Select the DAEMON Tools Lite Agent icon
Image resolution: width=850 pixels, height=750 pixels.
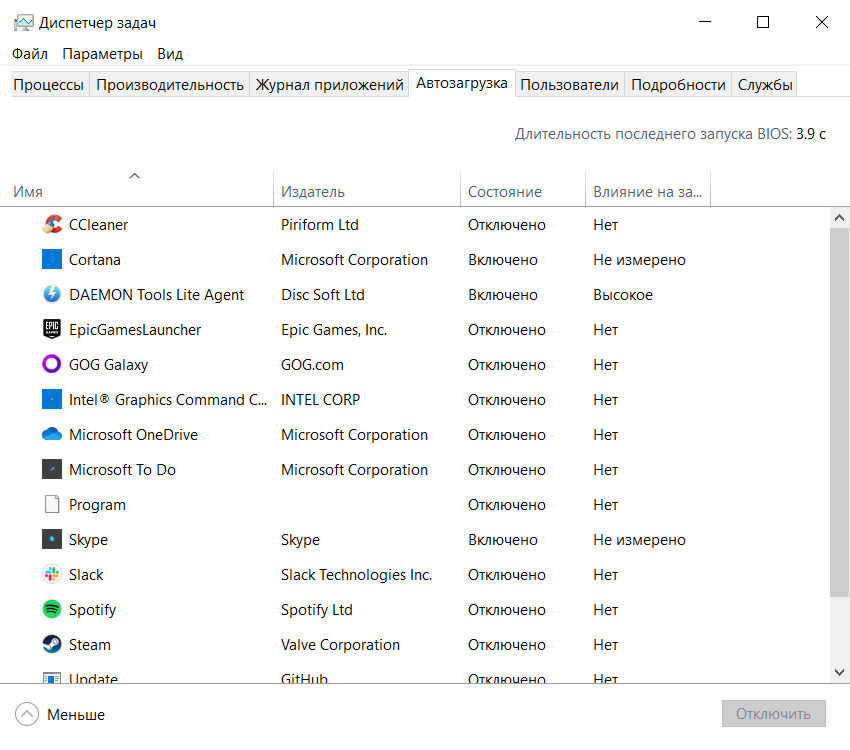point(52,295)
